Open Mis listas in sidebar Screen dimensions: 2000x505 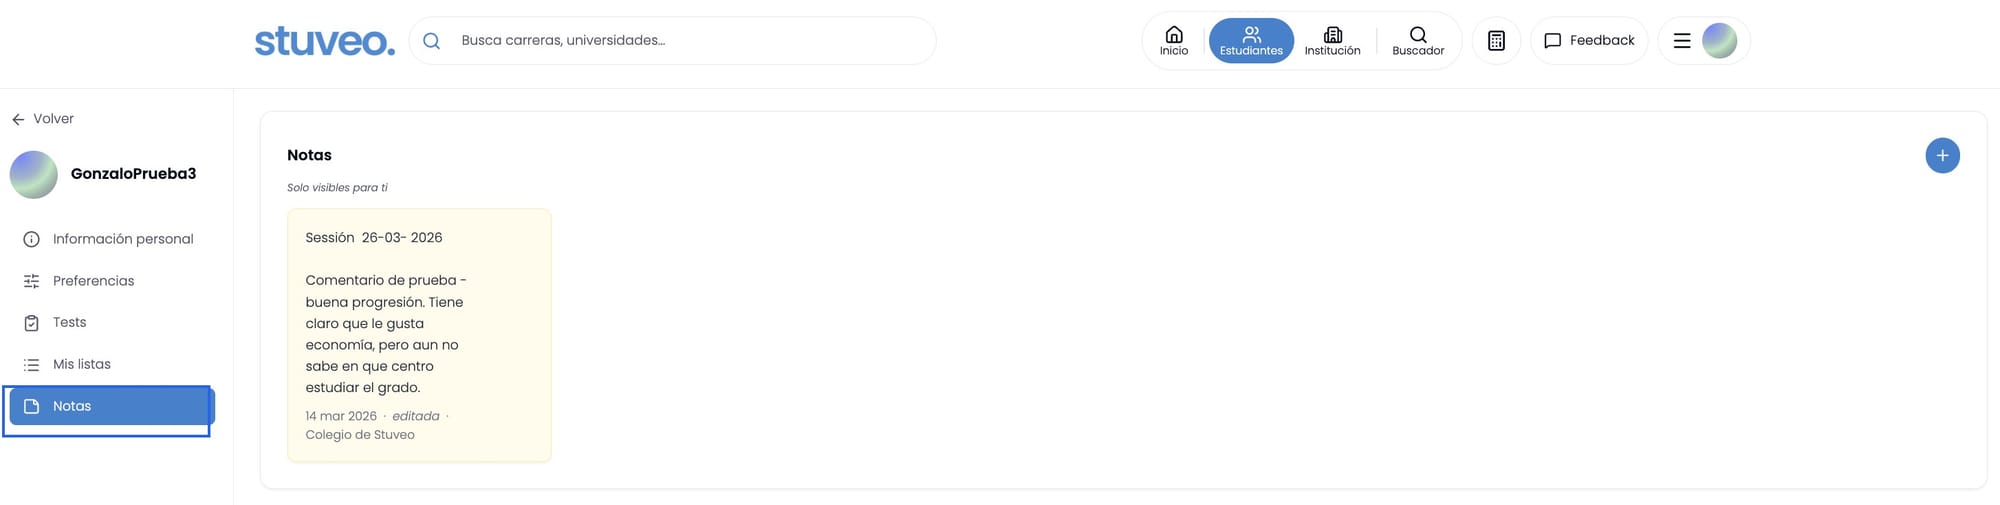(108, 364)
